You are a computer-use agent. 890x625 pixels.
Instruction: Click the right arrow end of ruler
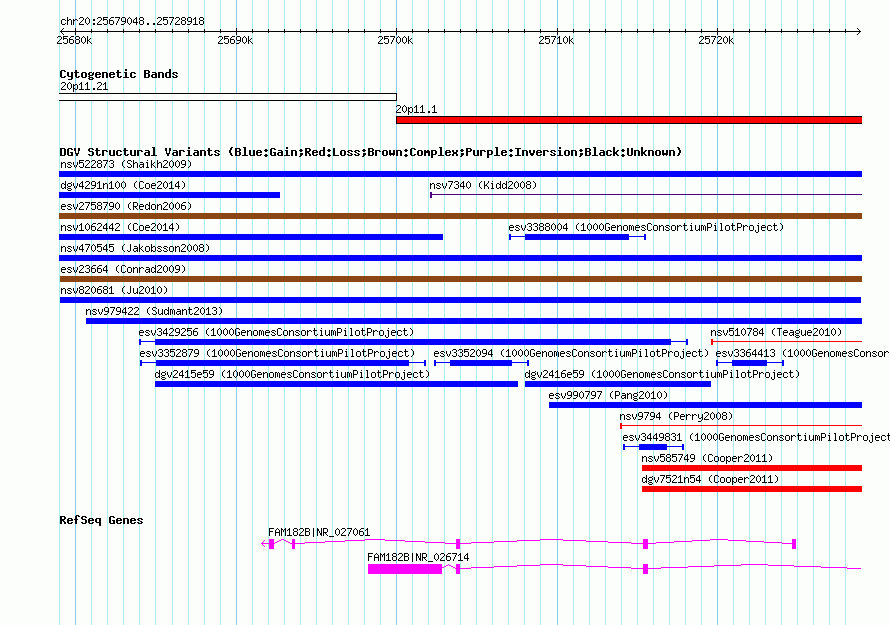click(858, 31)
